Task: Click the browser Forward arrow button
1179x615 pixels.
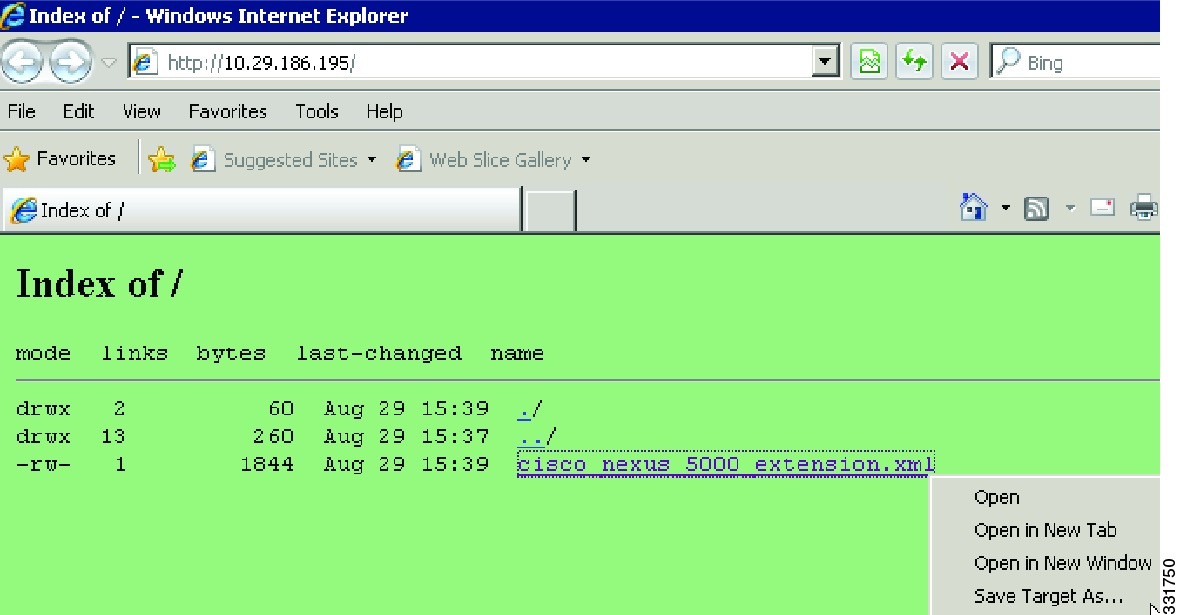Action: tap(70, 62)
